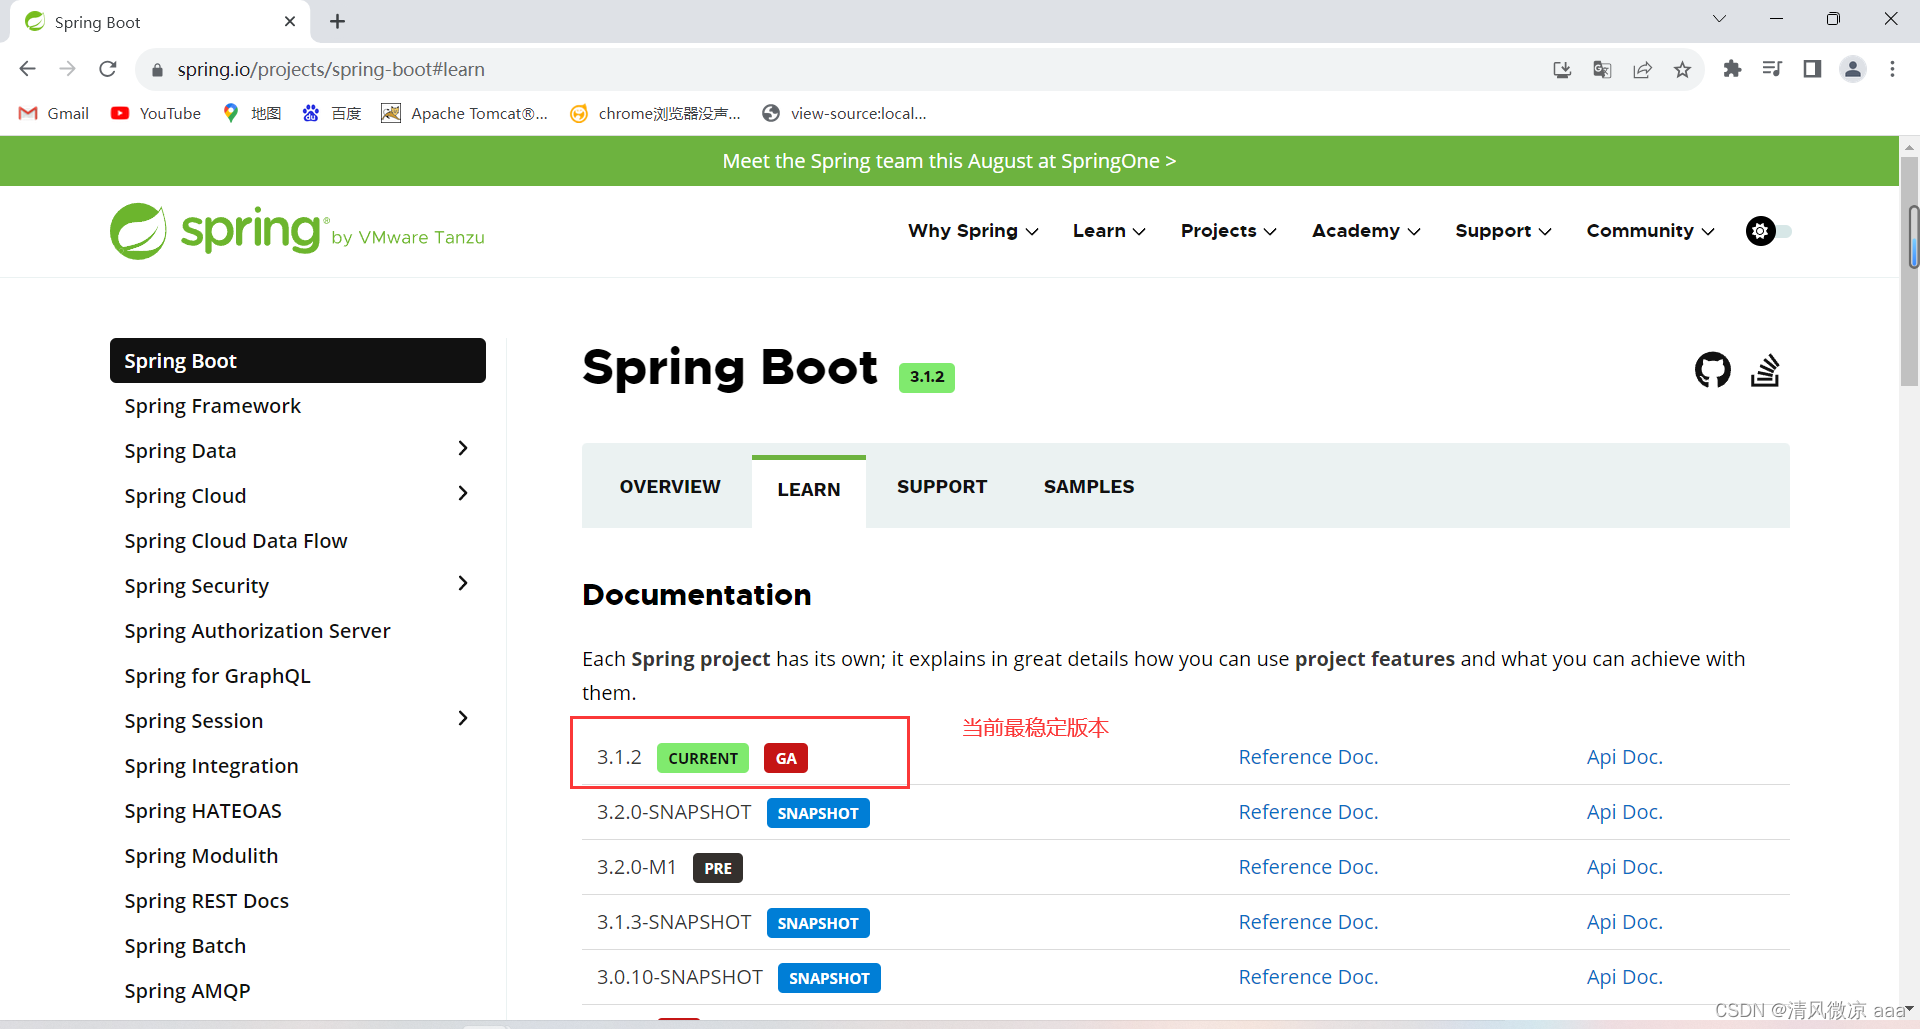Open the Gmail bookmark
The width and height of the screenshot is (1920, 1029).
coord(54,113)
